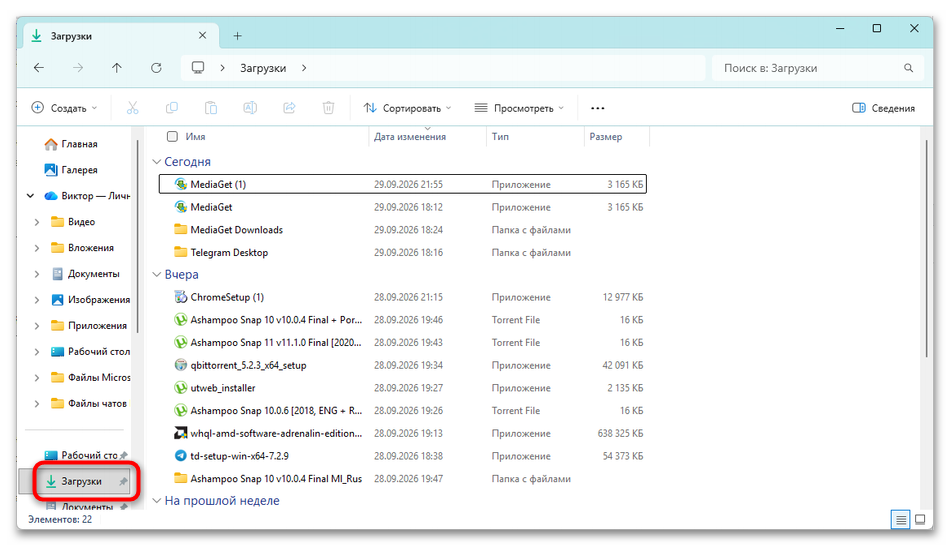This screenshot has width=950, height=546.
Task: Go back with the left arrow button
Action: pos(39,68)
